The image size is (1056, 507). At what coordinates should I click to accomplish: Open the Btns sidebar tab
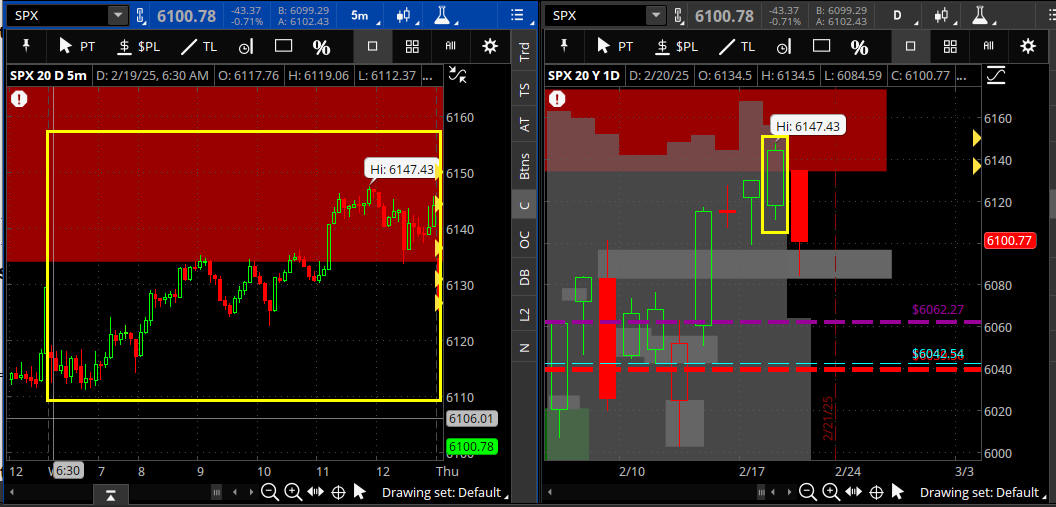coord(524,166)
